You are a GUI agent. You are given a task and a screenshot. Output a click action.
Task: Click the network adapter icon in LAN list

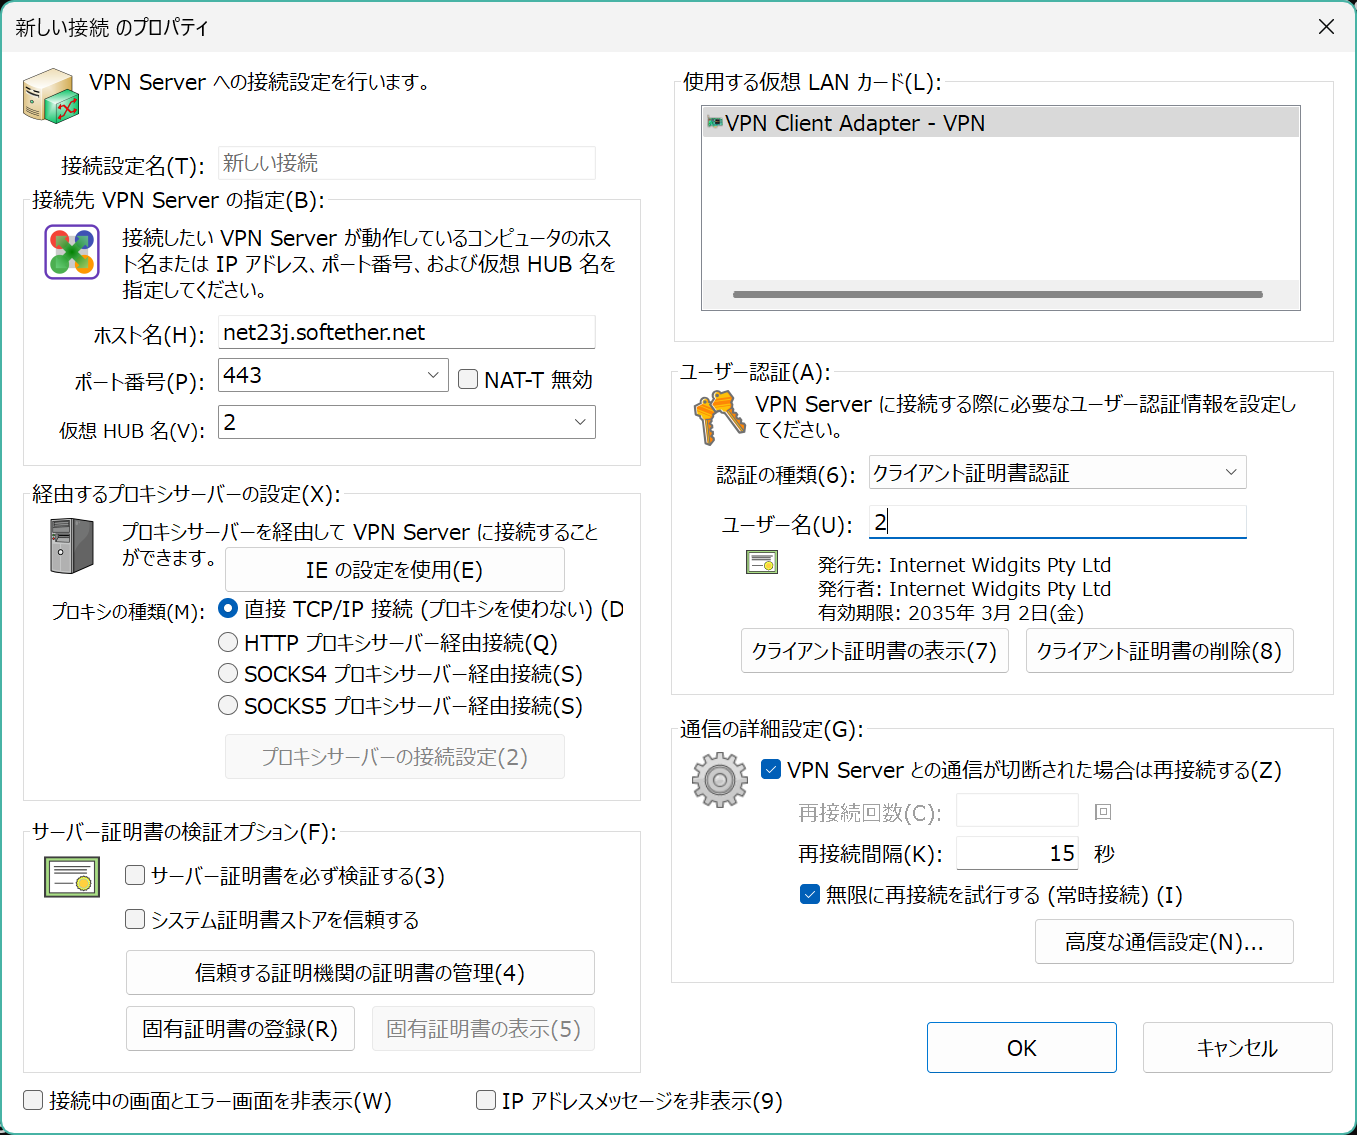[714, 123]
